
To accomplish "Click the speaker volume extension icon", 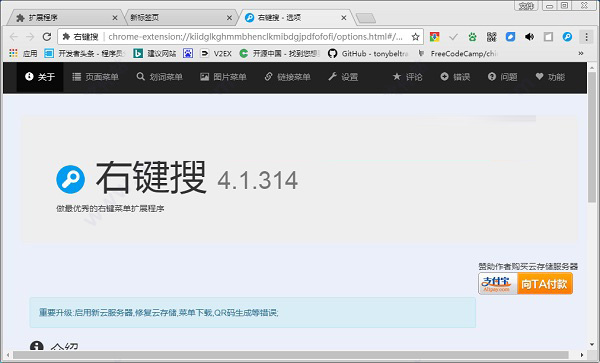I will point(529,37).
